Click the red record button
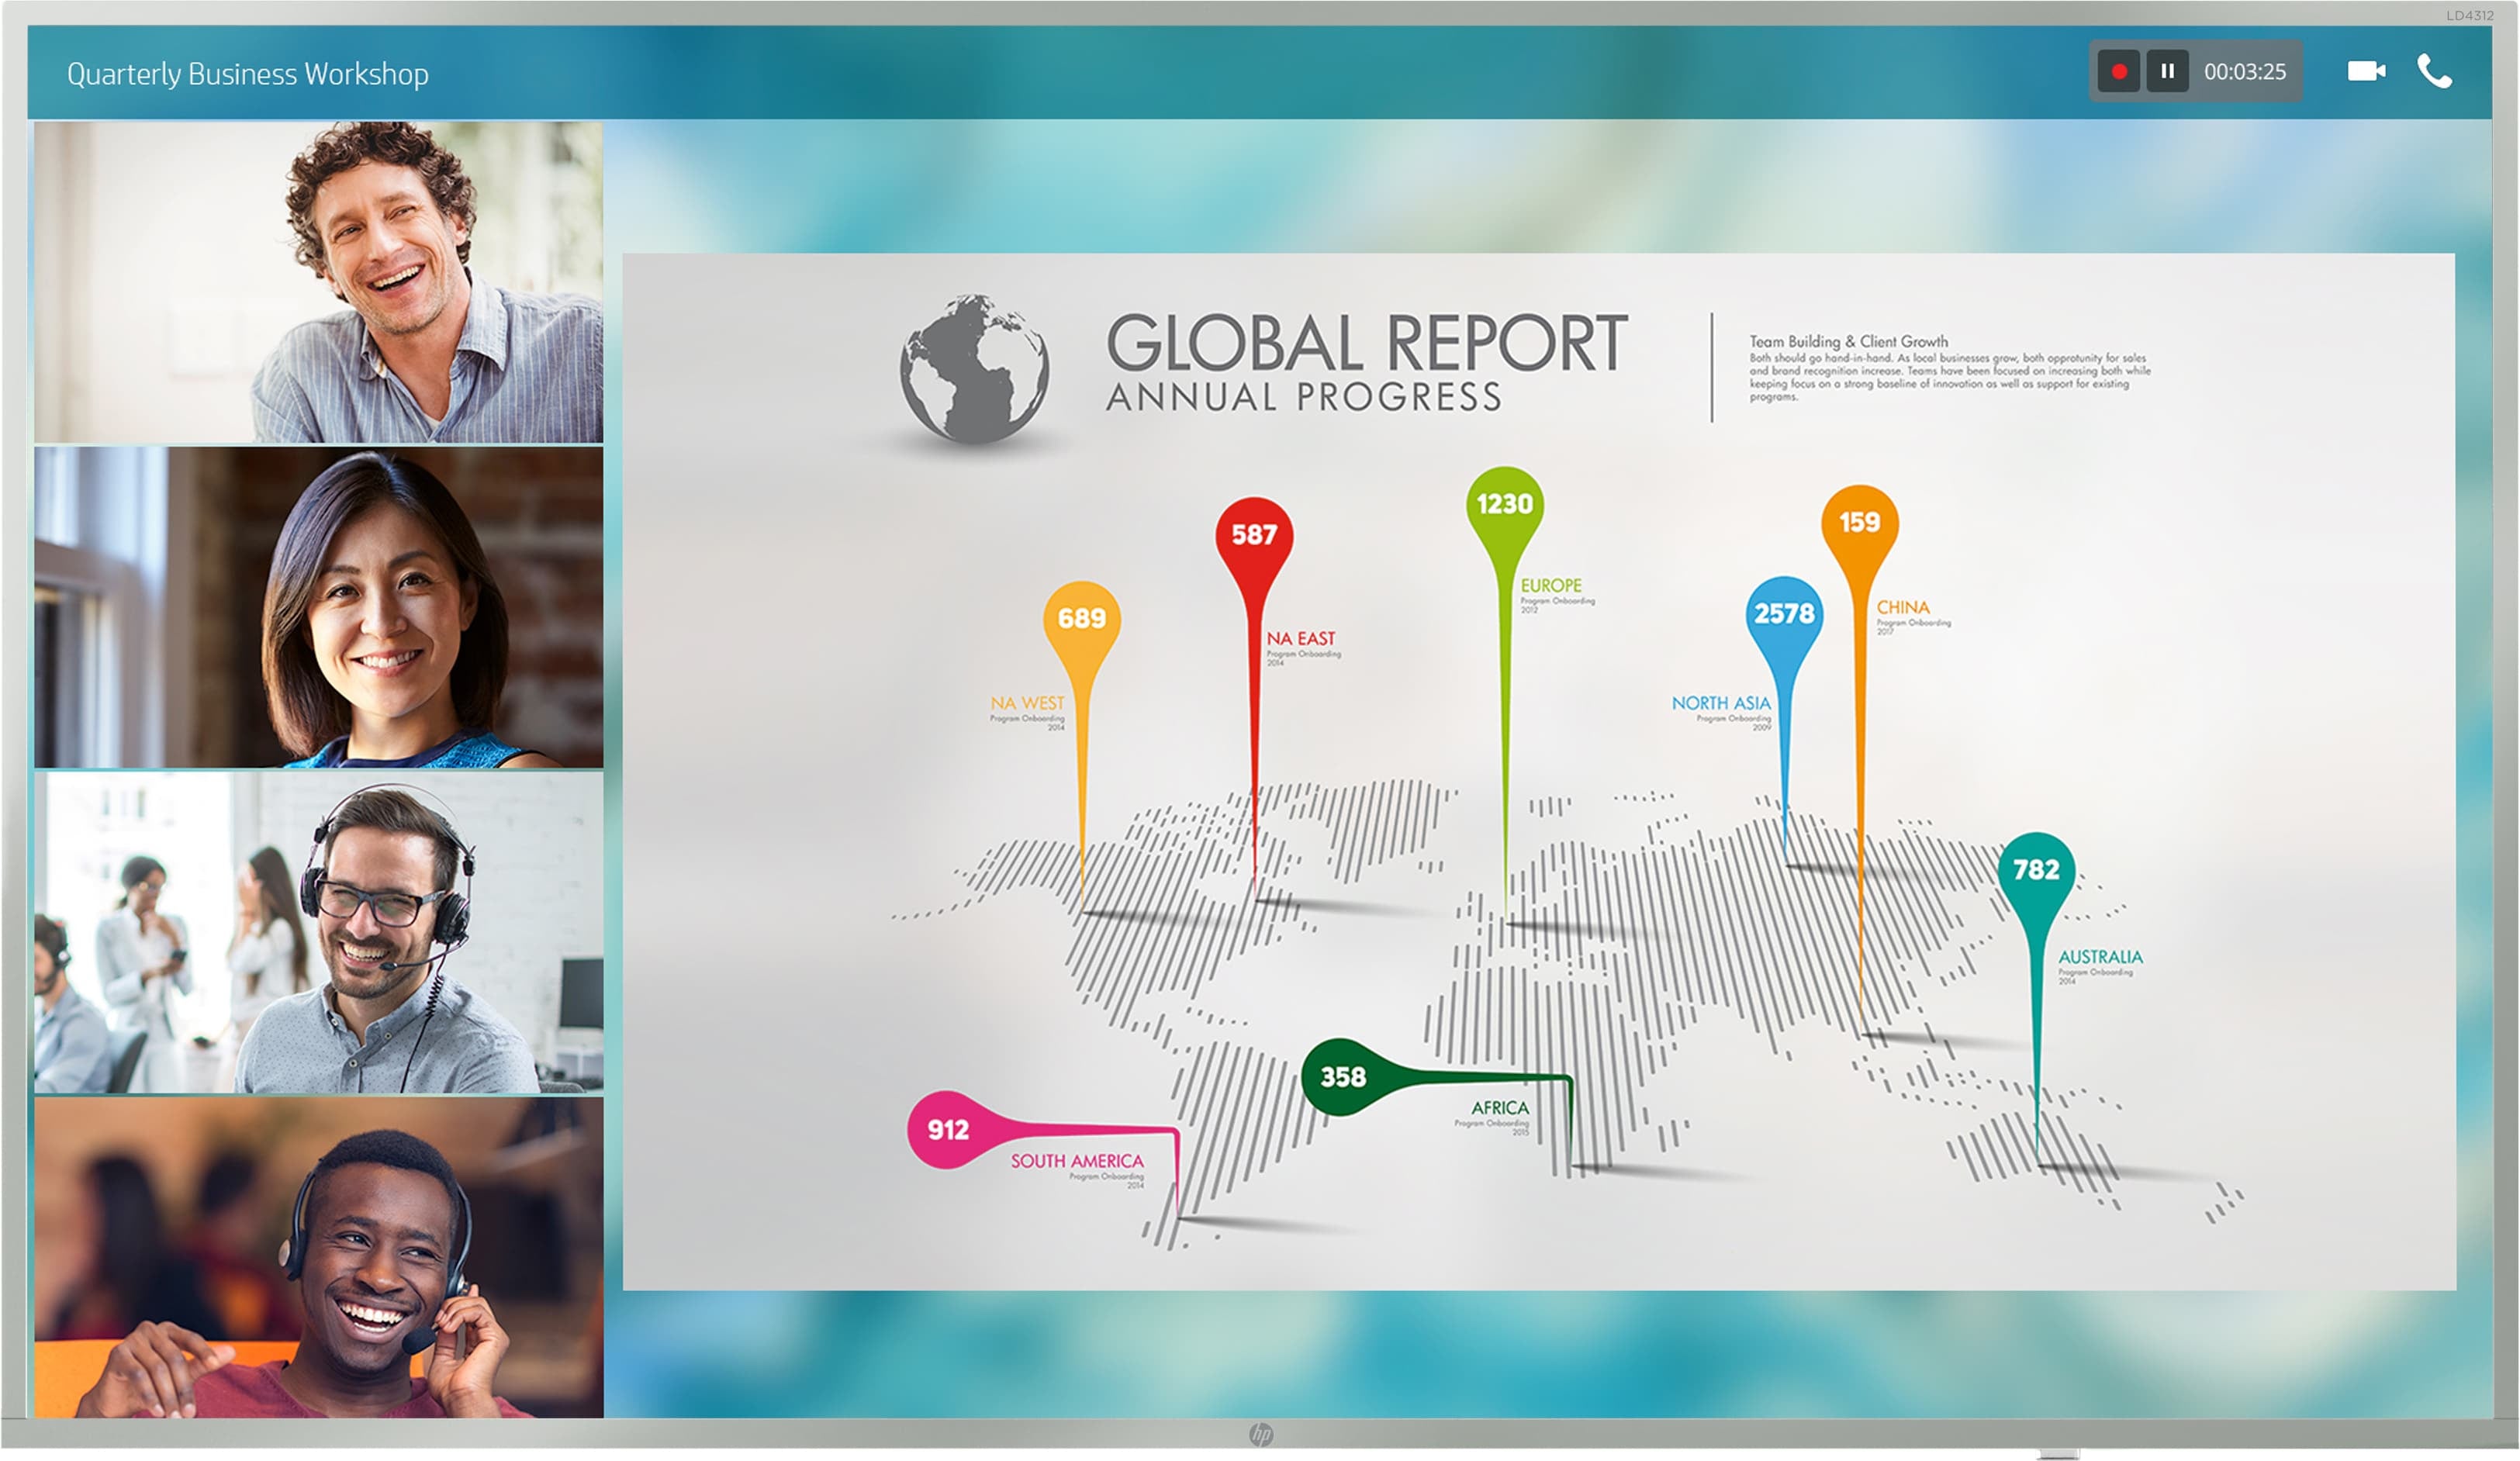Image resolution: width=2520 pixels, height=1461 pixels. [x=2118, y=72]
